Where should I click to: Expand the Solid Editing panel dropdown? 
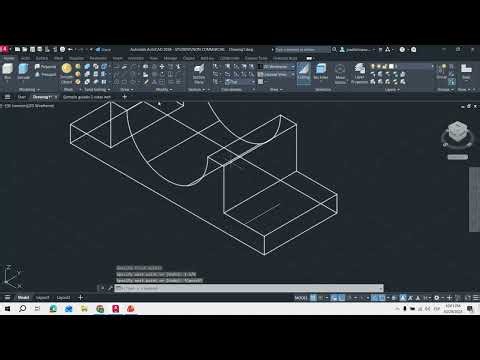click(97, 89)
